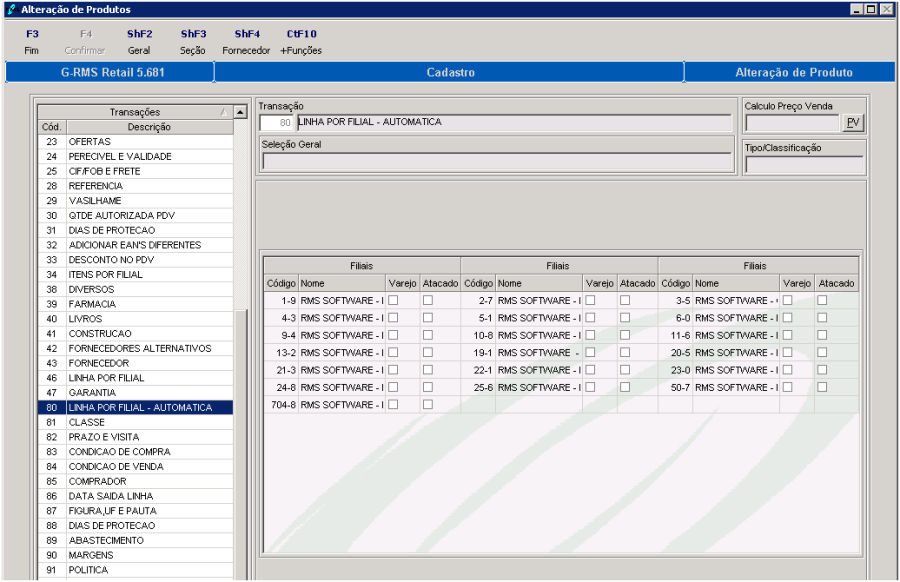This screenshot has height=582, width=900.
Task: Click the Fornecedor (ShF4) toolbar icon
Action: (247, 40)
